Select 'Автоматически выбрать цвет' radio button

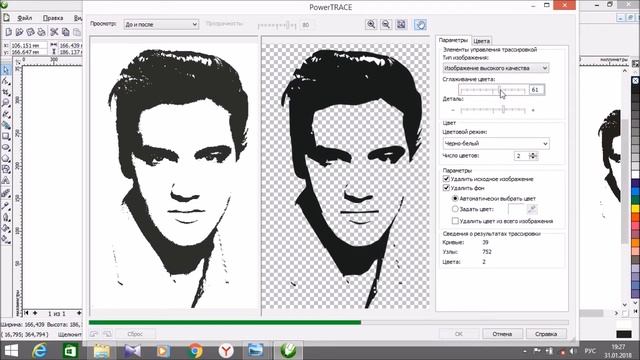[455, 198]
